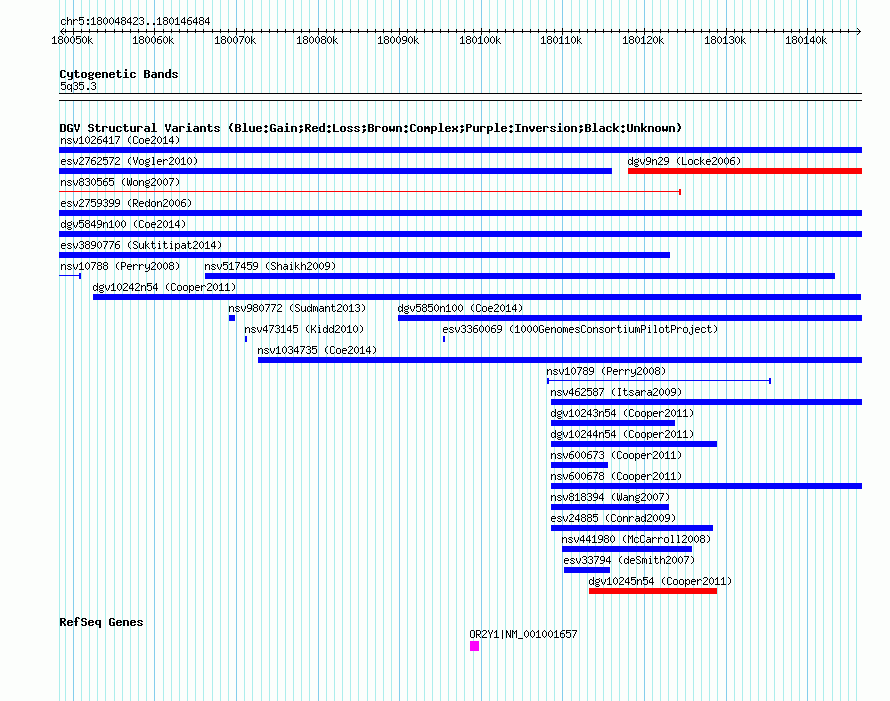
Task: Click the esv33794 (deSmith2007) label
Action: tap(629, 560)
